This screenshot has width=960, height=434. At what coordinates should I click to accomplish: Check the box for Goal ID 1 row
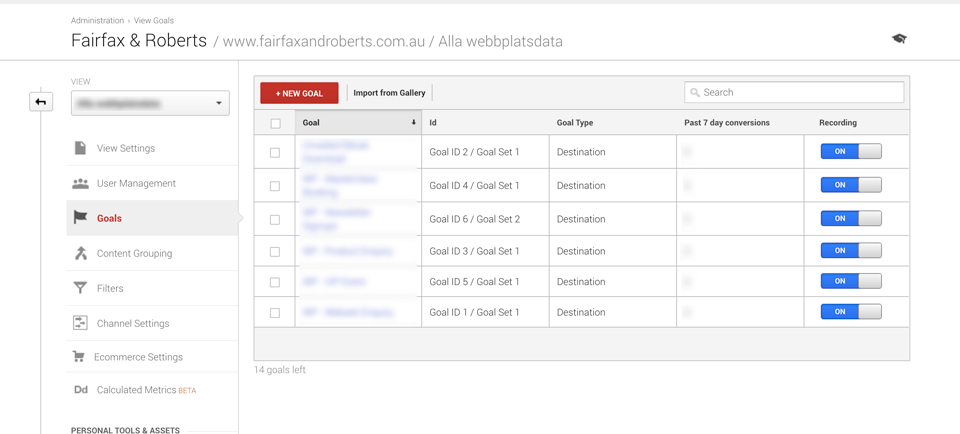pyautogui.click(x=275, y=313)
